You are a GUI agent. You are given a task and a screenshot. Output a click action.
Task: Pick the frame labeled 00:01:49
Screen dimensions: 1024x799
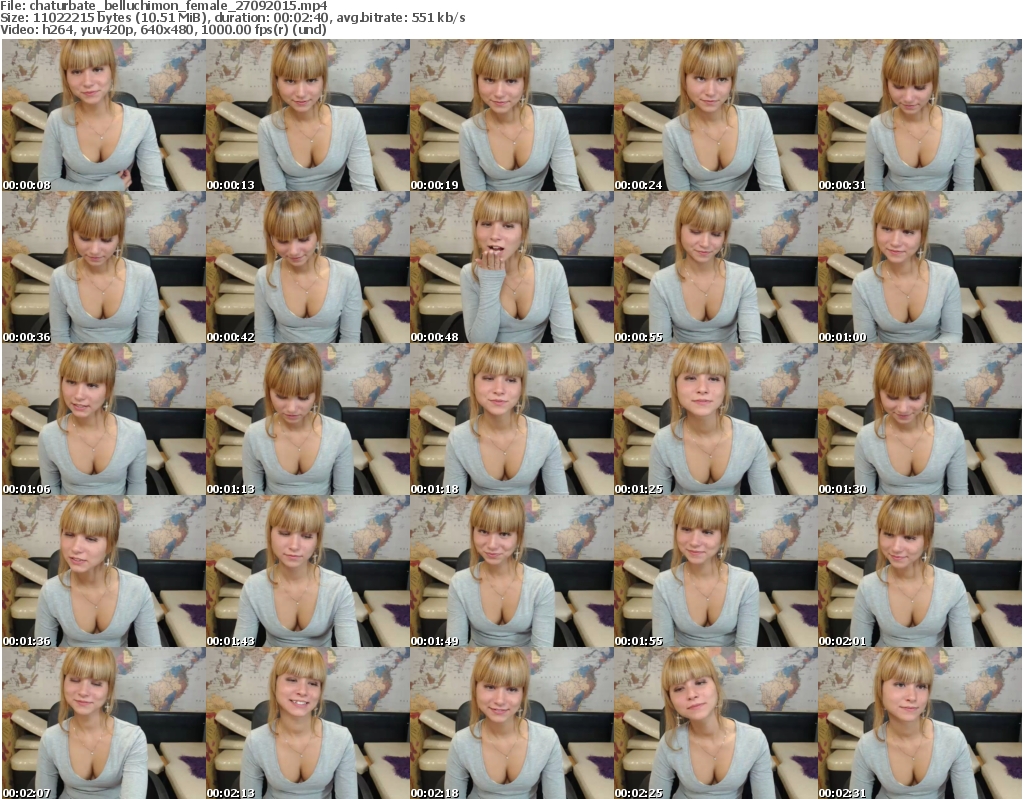(x=512, y=572)
